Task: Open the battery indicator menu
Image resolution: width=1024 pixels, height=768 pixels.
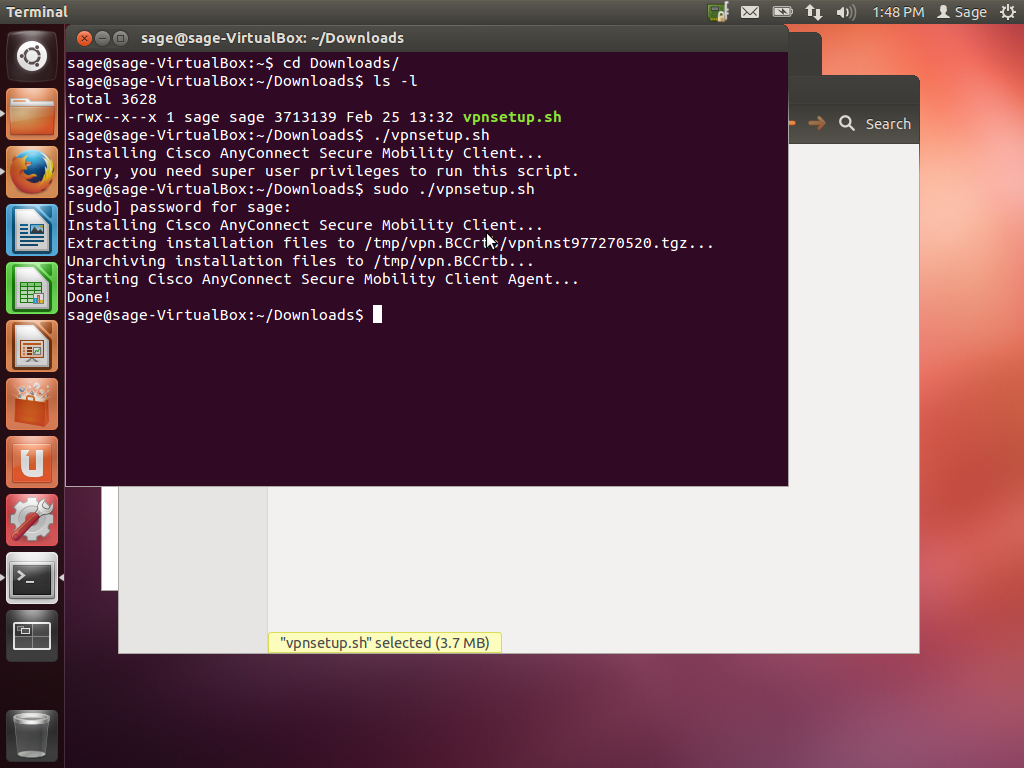Action: 782,12
